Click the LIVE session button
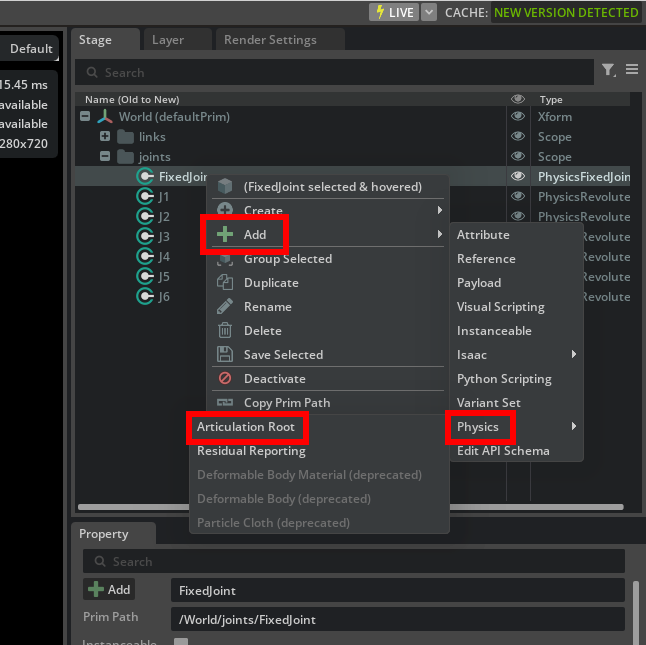This screenshot has height=645, width=646. tap(393, 12)
